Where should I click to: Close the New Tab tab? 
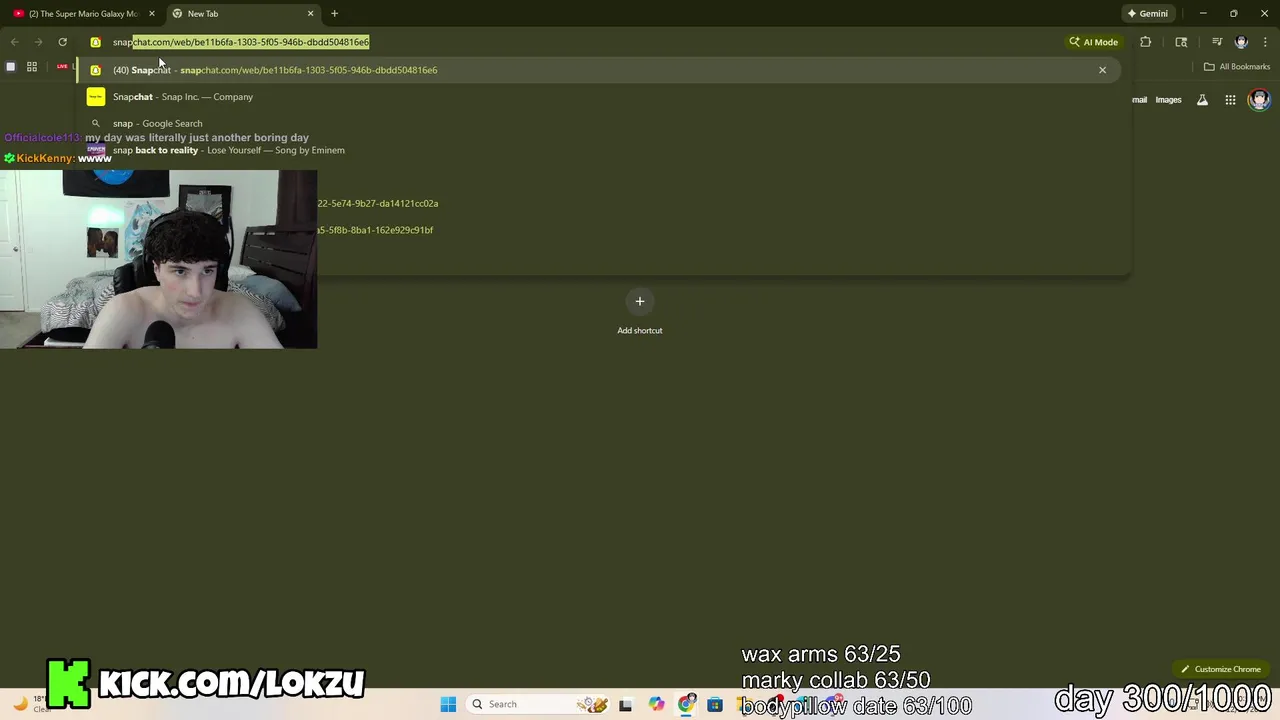[x=310, y=14]
